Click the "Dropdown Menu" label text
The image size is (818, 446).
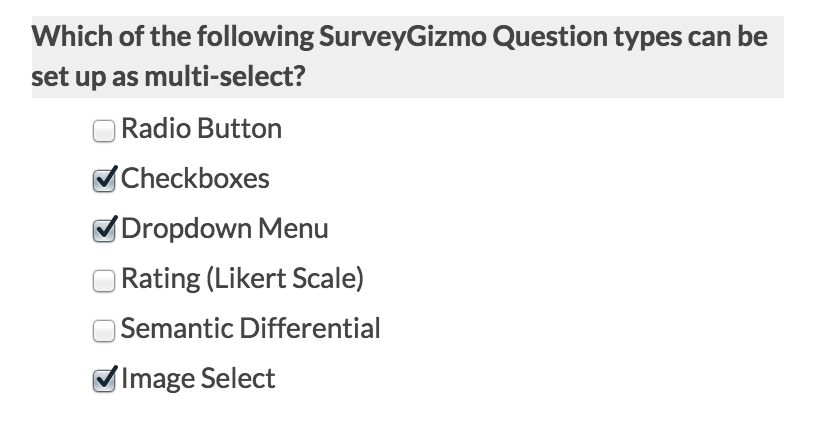[x=224, y=229]
